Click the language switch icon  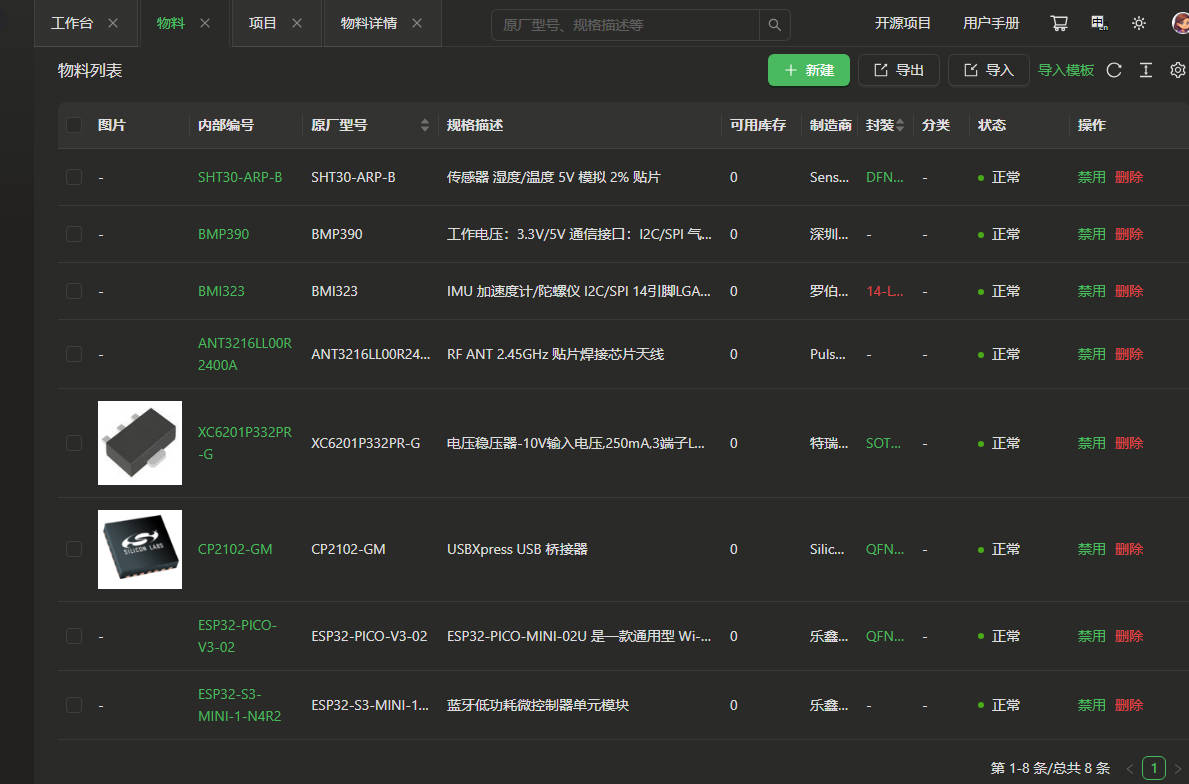tap(1100, 24)
